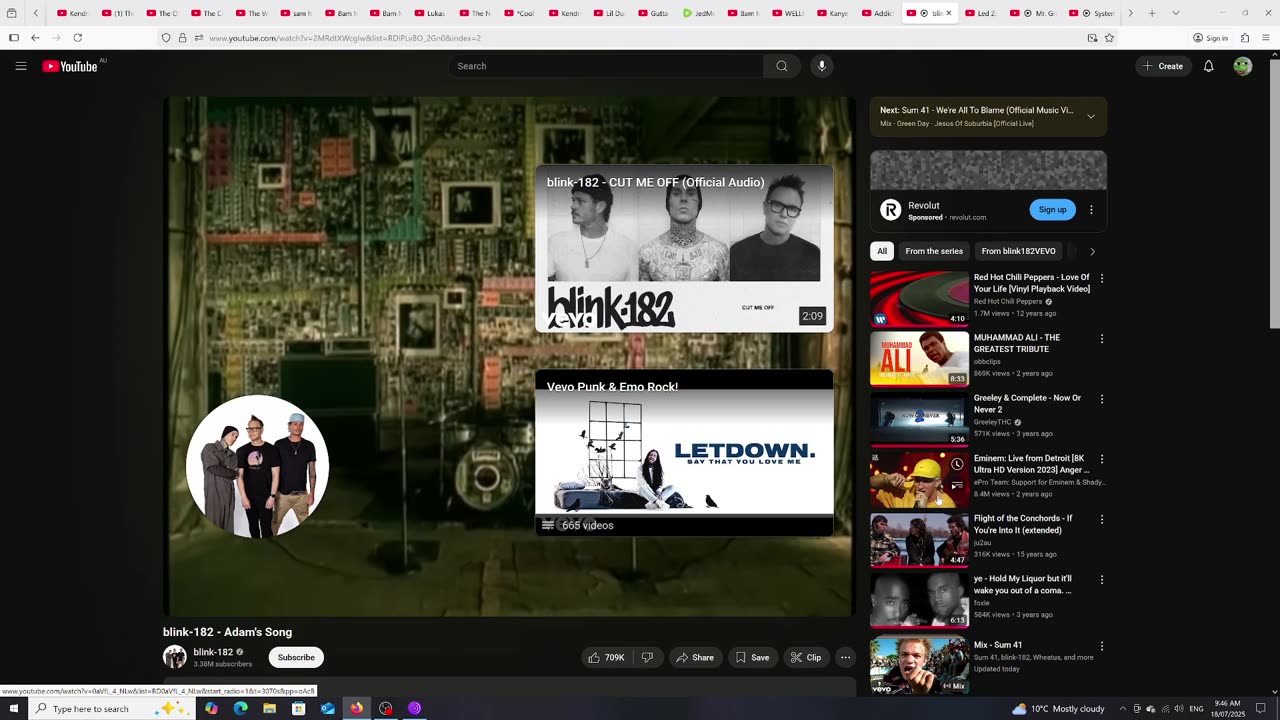
Task: Open the blink-182 channel name link
Action: coord(213,652)
